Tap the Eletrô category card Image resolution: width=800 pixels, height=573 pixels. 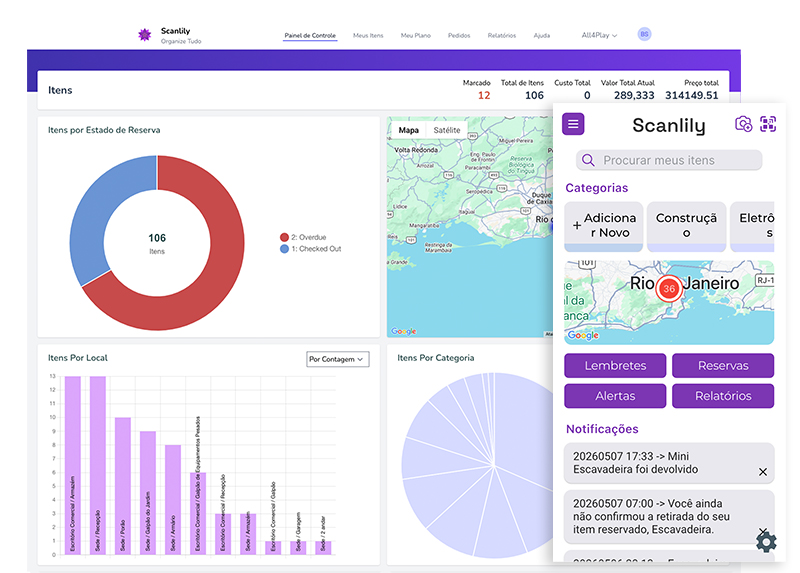(752, 226)
